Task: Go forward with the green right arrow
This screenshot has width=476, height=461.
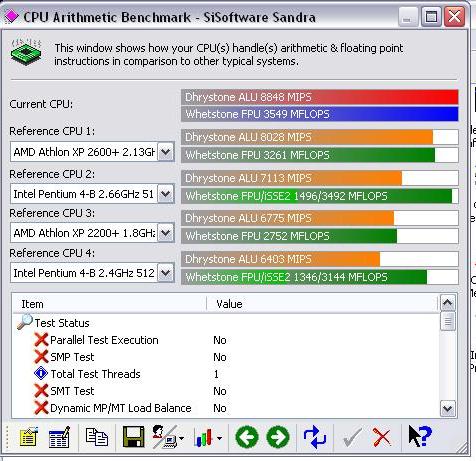Action: [278, 437]
